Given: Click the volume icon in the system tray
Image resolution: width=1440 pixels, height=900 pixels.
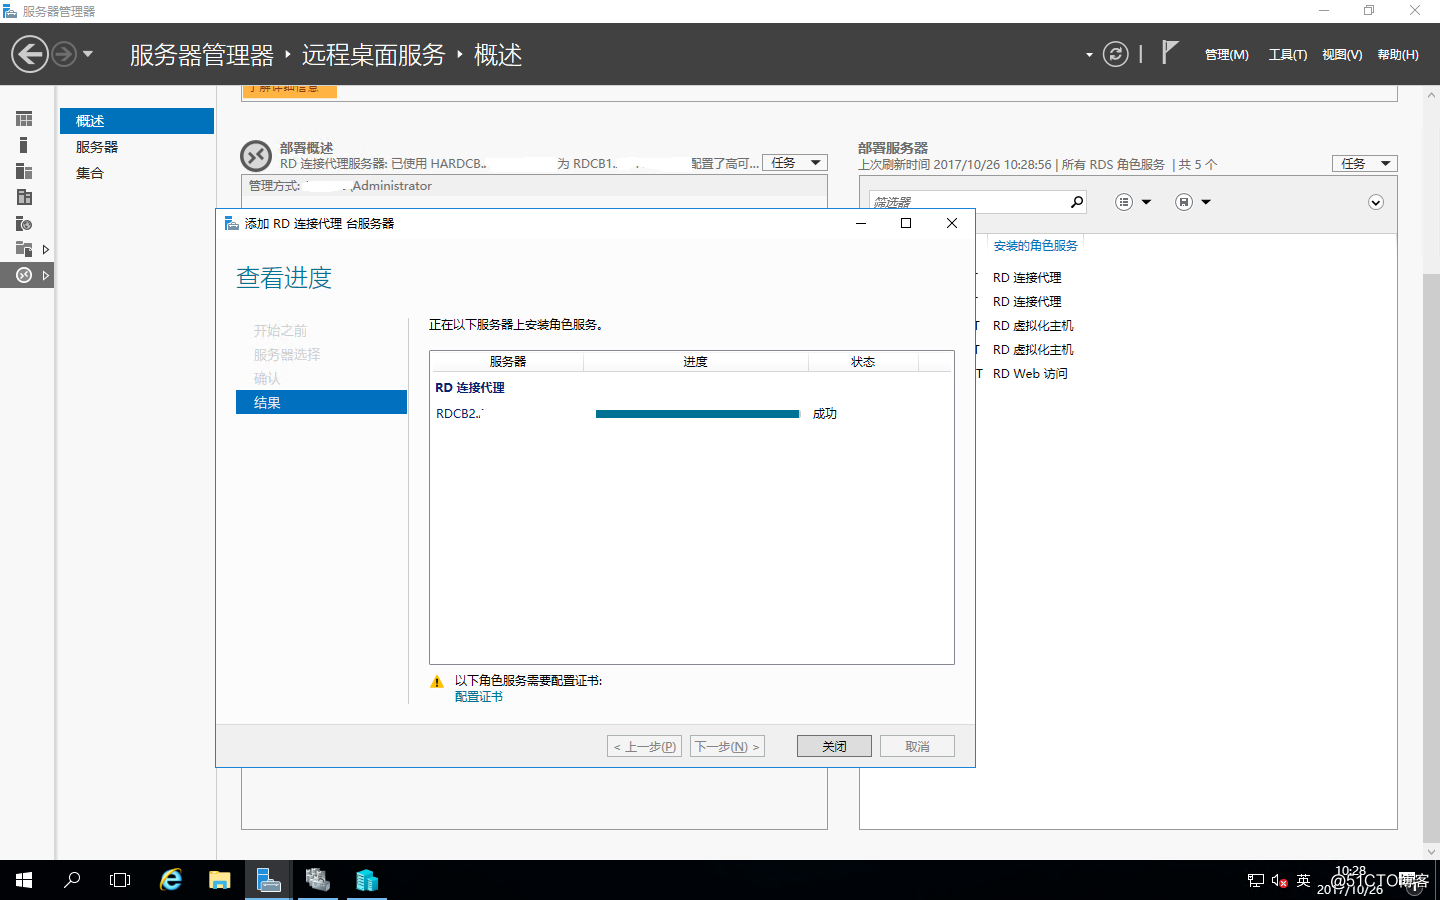Looking at the screenshot, I should pyautogui.click(x=1279, y=881).
